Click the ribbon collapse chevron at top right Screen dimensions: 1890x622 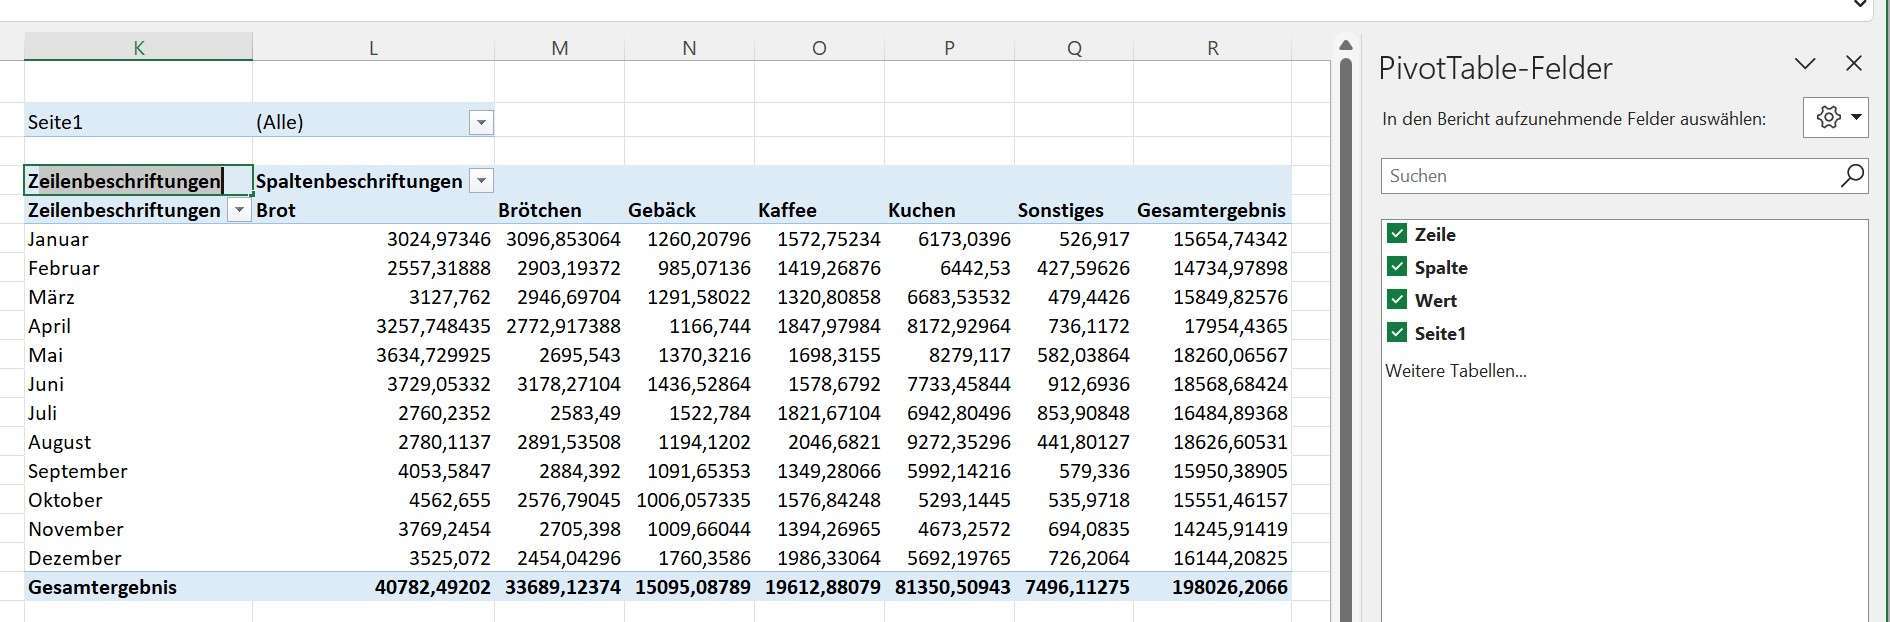tap(1860, 4)
